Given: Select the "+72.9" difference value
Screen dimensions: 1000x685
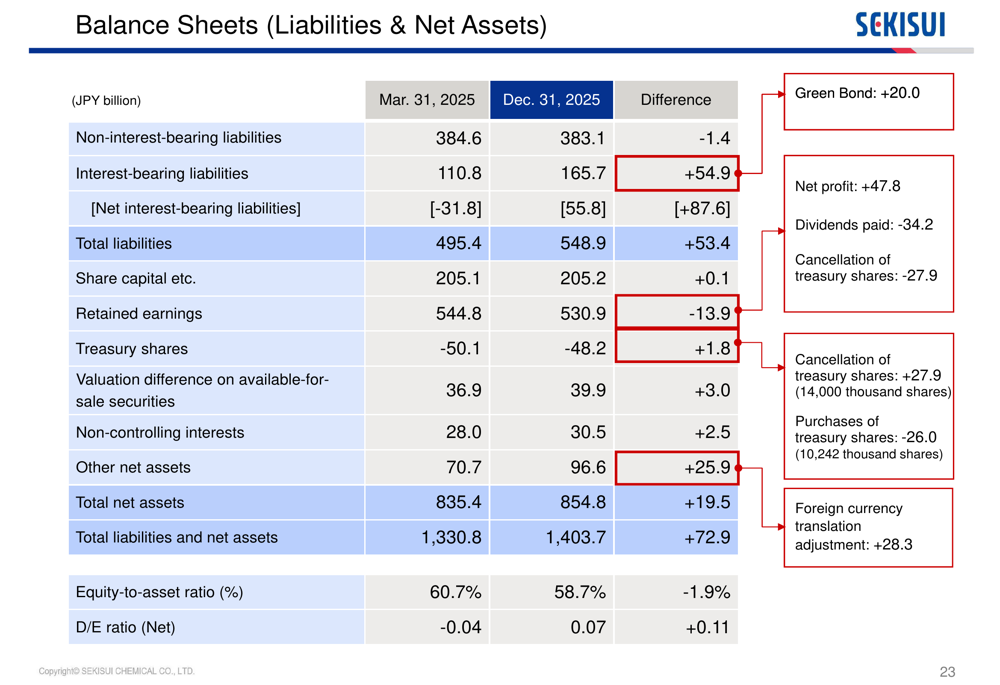Looking at the screenshot, I should (x=707, y=538).
